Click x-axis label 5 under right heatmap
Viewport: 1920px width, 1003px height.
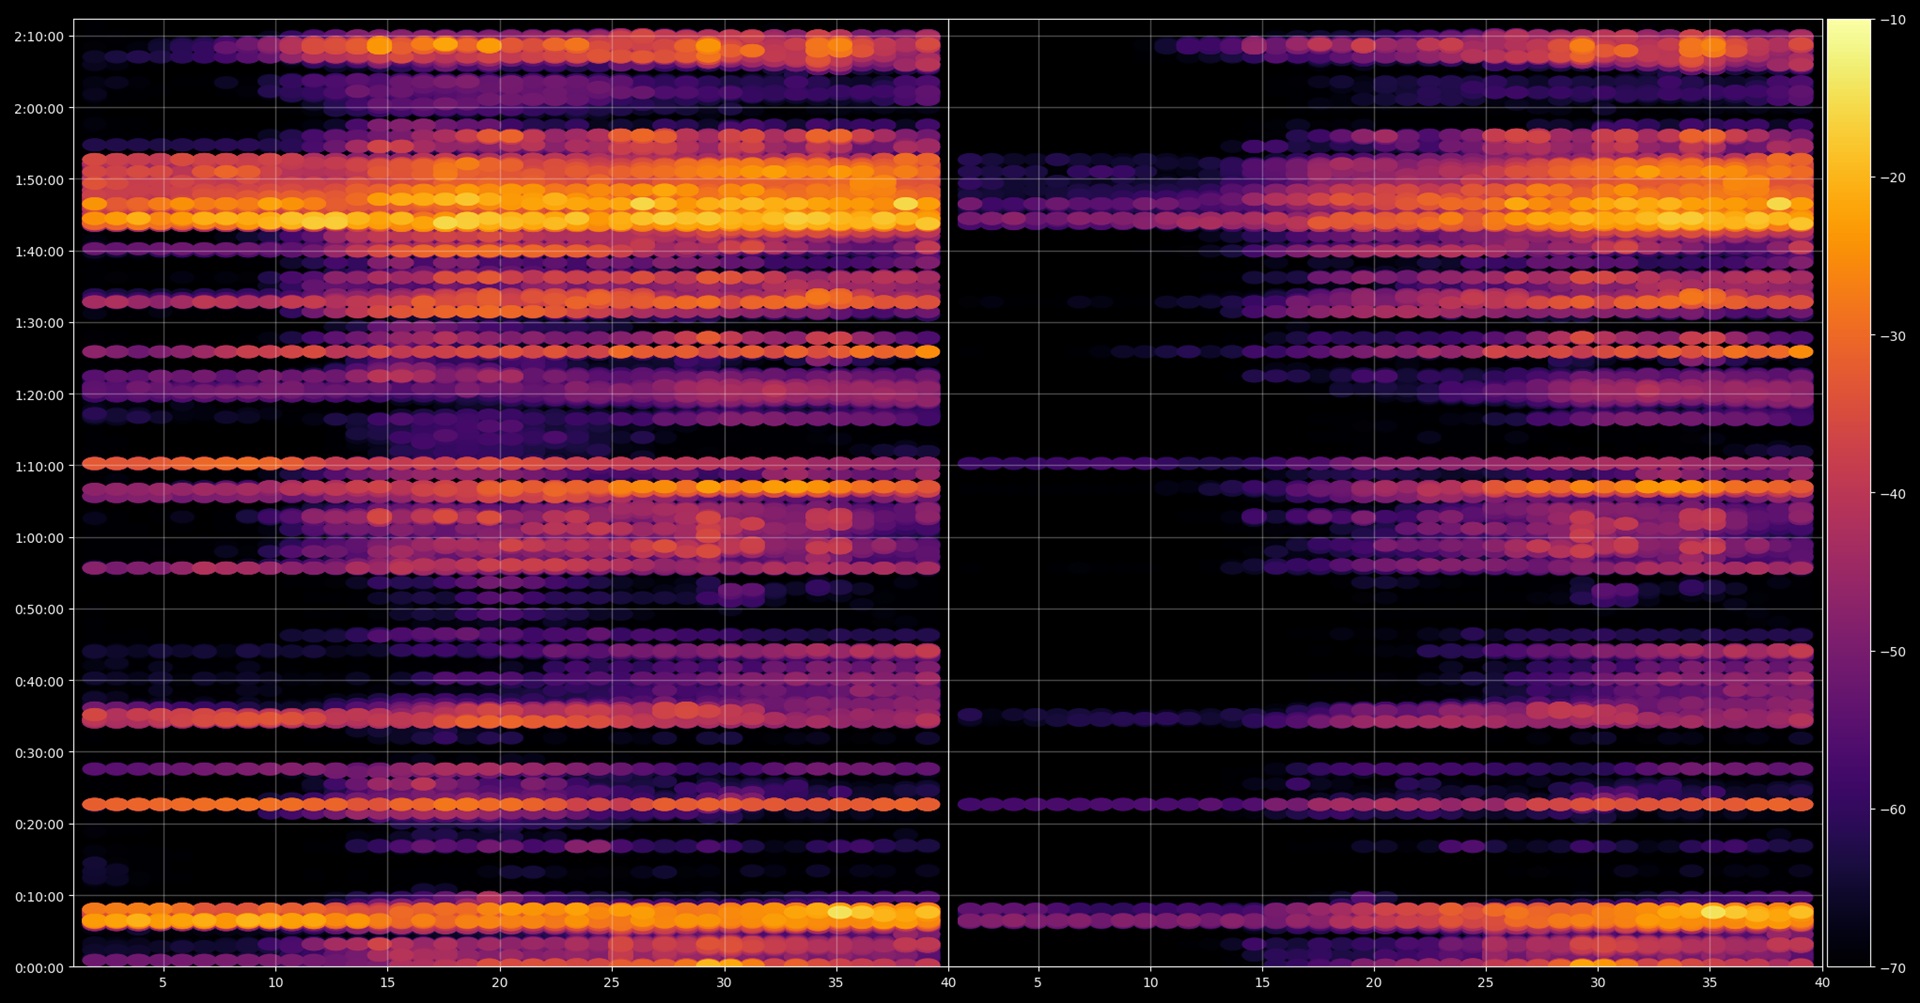(x=1038, y=982)
